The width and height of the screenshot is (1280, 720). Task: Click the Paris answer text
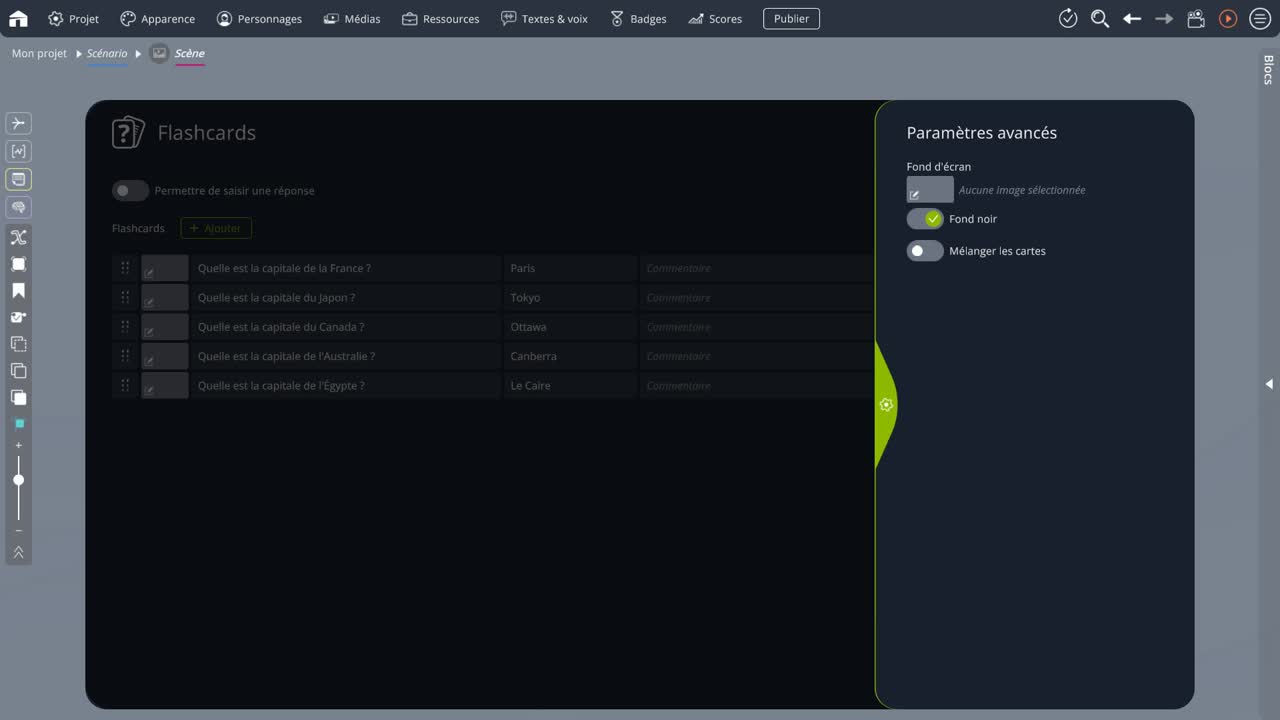pos(522,268)
